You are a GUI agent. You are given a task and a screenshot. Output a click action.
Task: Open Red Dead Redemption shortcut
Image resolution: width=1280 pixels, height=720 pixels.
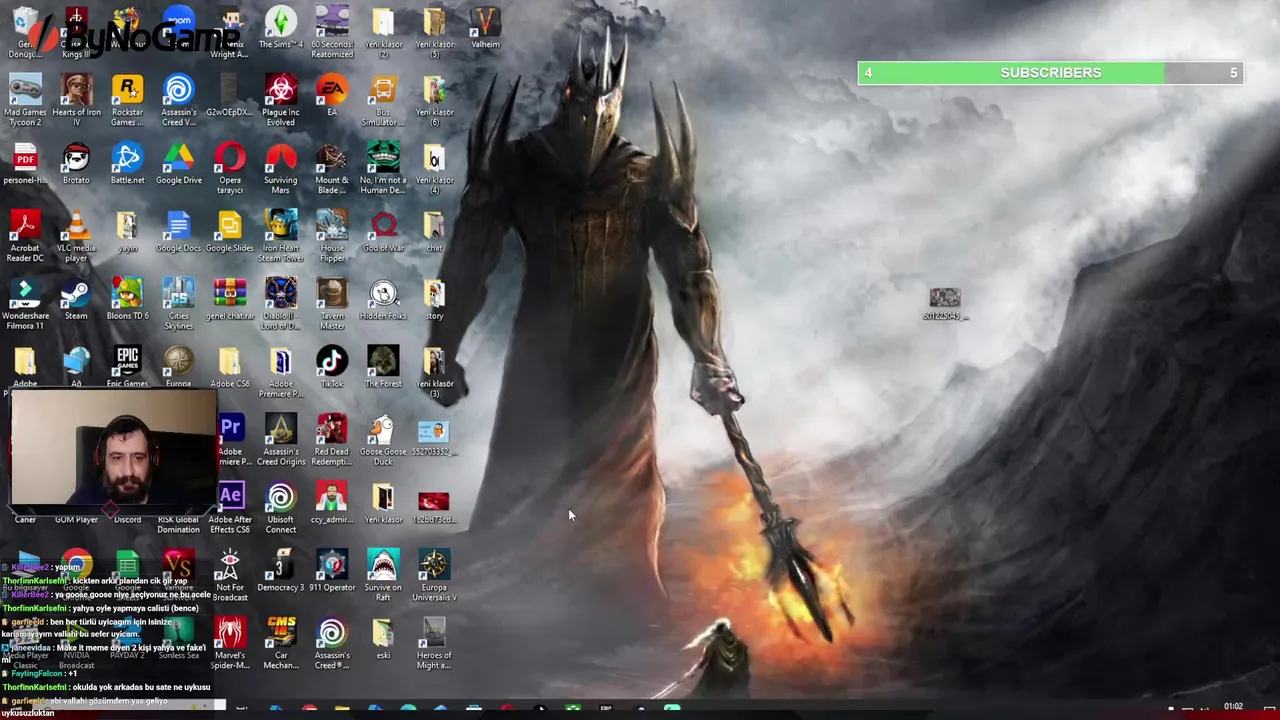pyautogui.click(x=332, y=440)
